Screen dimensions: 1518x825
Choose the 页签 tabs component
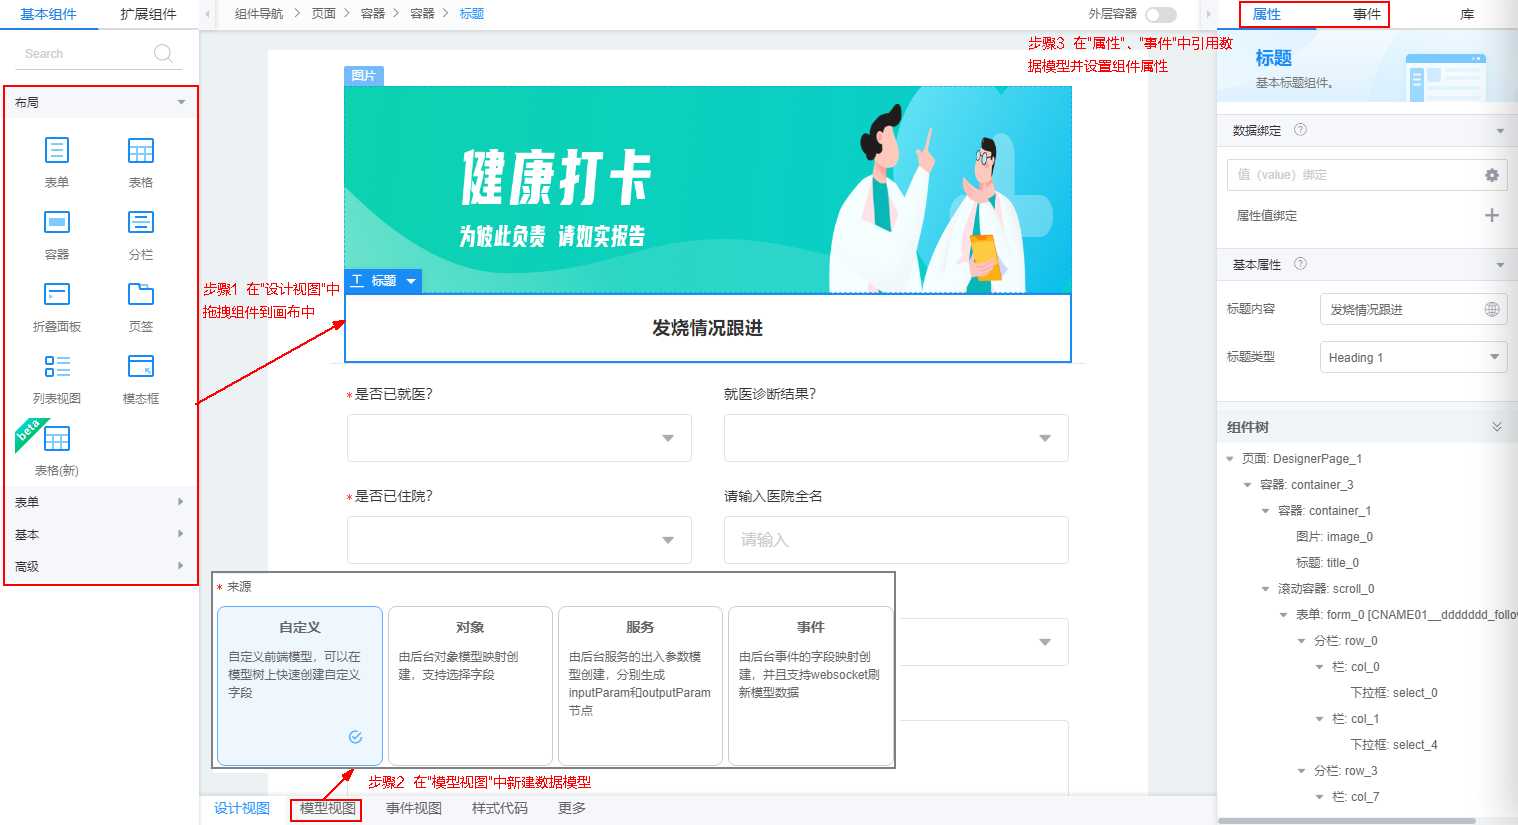click(141, 306)
